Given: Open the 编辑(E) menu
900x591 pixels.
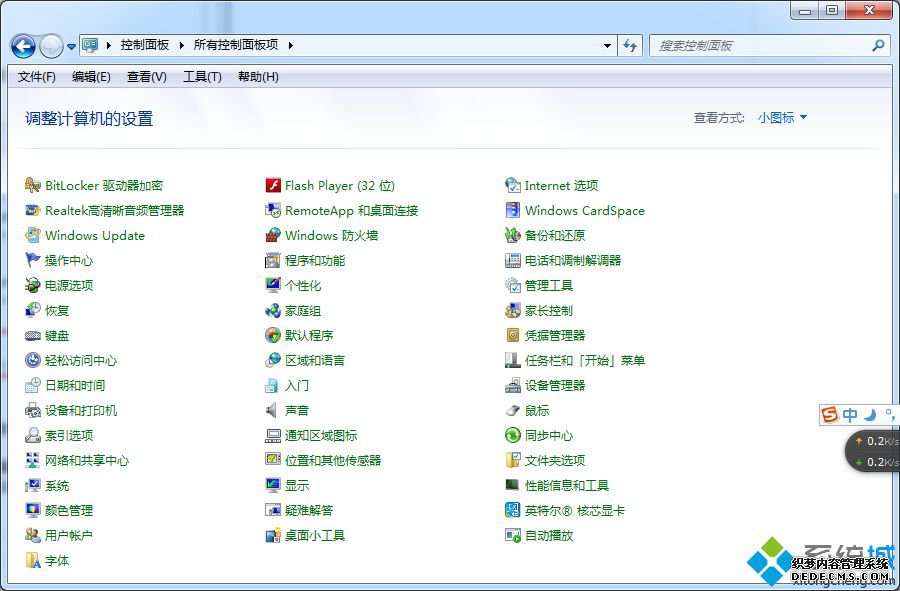Looking at the screenshot, I should click(x=91, y=77).
